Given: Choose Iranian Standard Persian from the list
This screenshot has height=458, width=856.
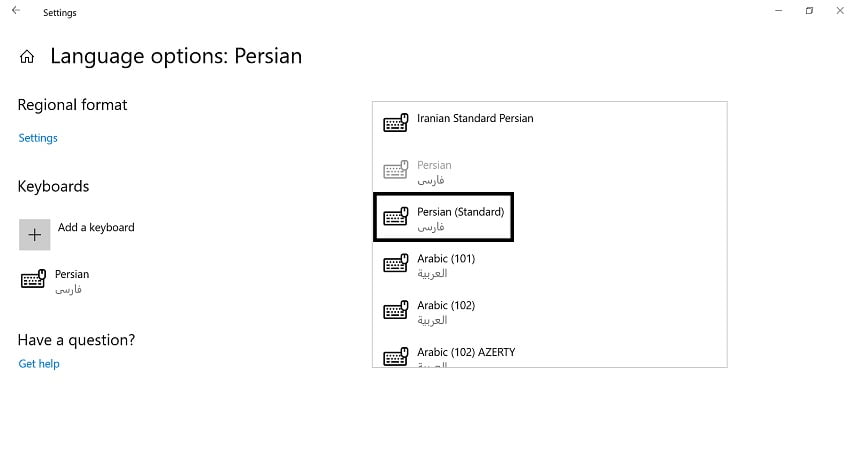Looking at the screenshot, I should [x=550, y=123].
